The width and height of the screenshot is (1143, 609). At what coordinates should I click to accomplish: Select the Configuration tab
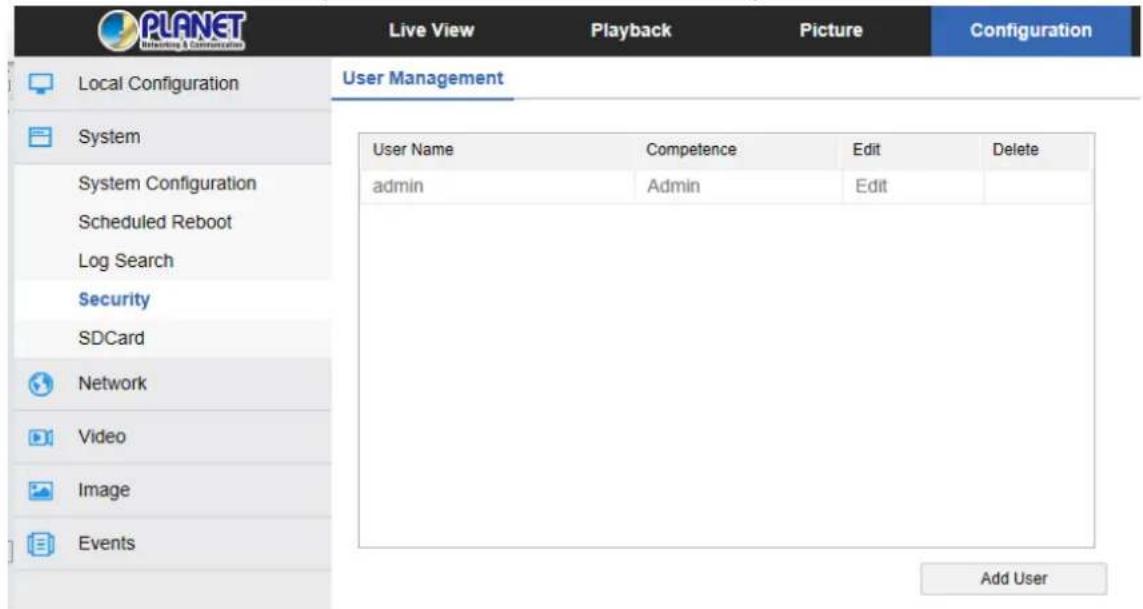[x=1031, y=31]
